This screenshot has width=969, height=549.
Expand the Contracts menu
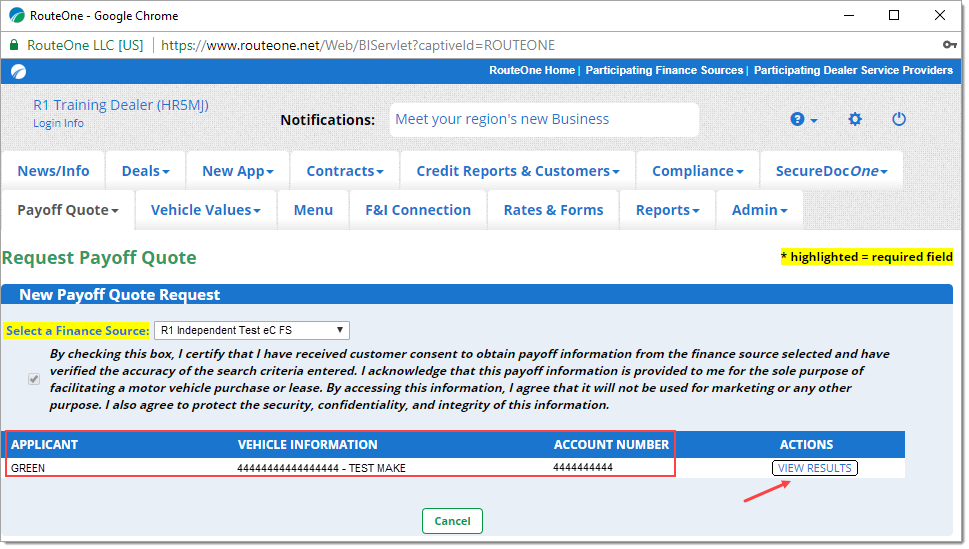click(x=345, y=171)
